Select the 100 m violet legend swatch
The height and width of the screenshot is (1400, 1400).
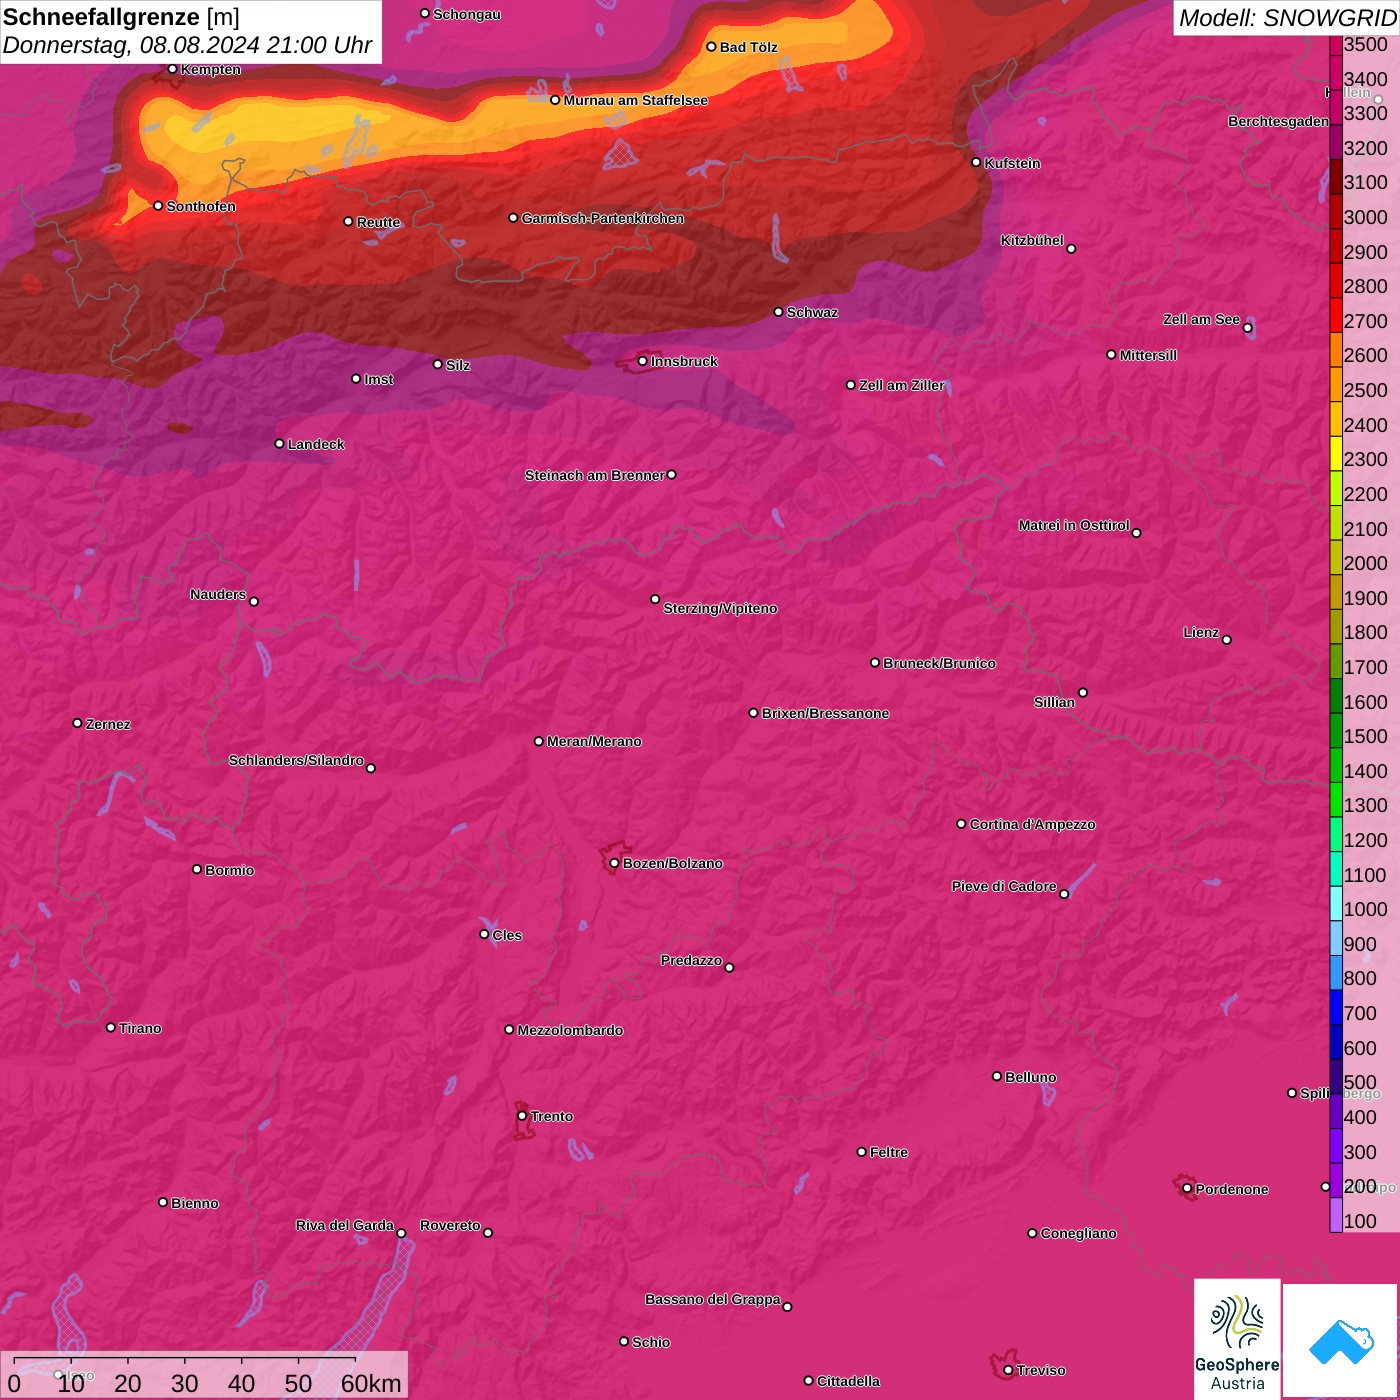pyautogui.click(x=1336, y=1215)
